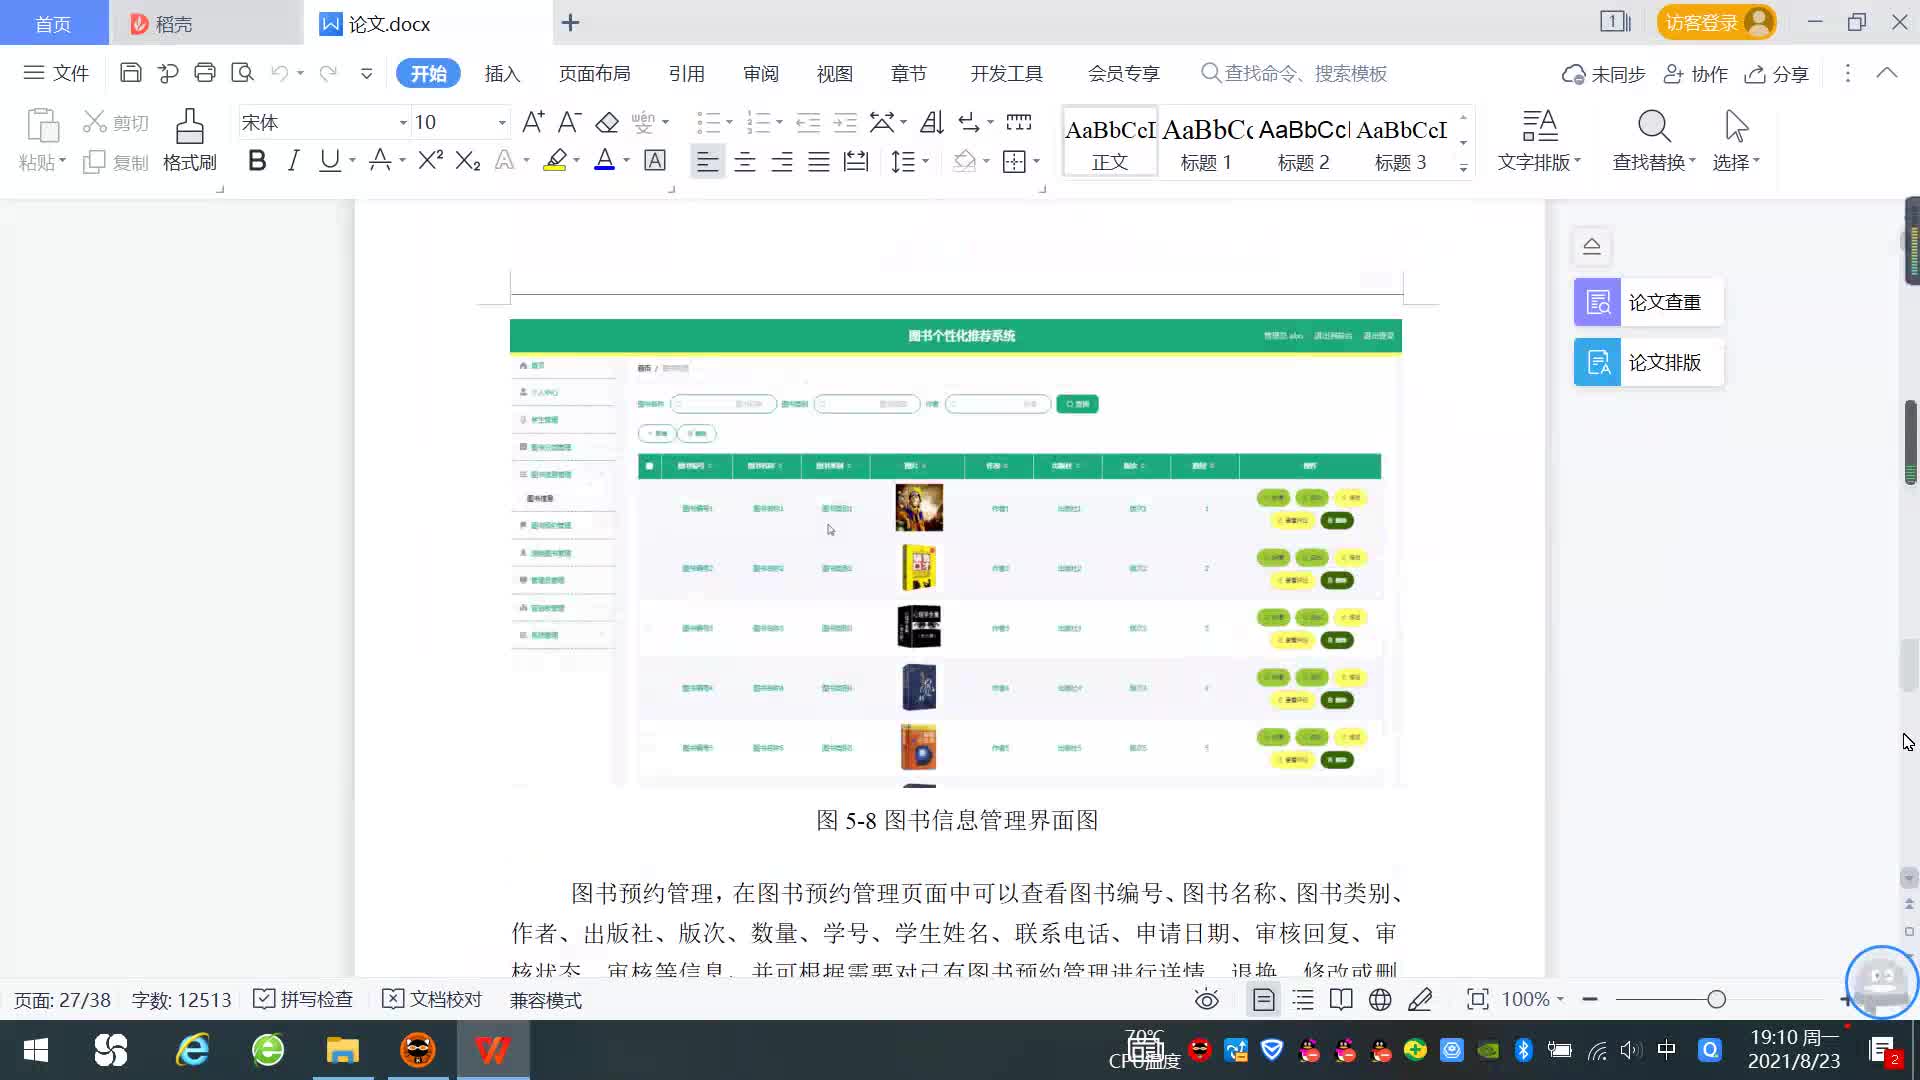Toggle 拼写检查 spell check
The image size is (1920, 1080).
pos(303,1000)
